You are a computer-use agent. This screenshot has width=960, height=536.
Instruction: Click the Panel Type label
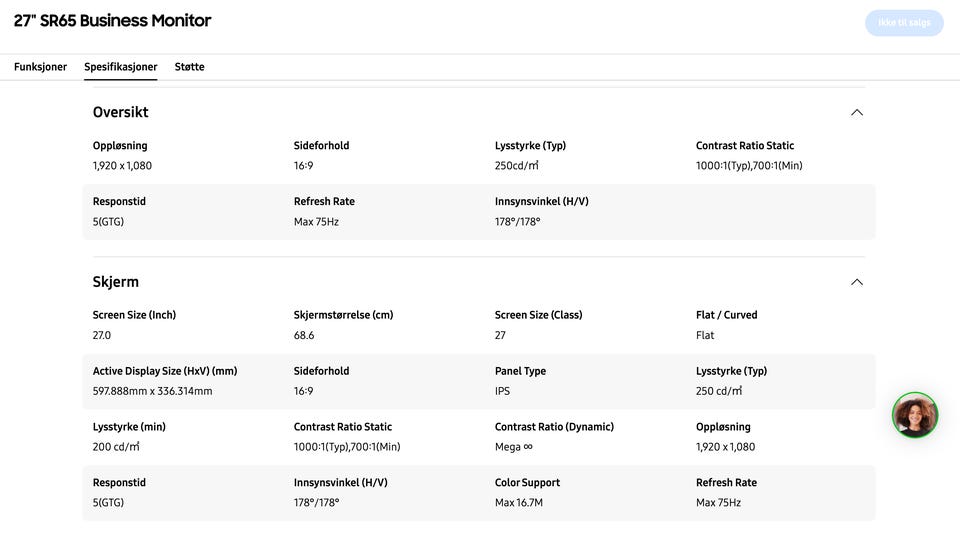tap(520, 371)
